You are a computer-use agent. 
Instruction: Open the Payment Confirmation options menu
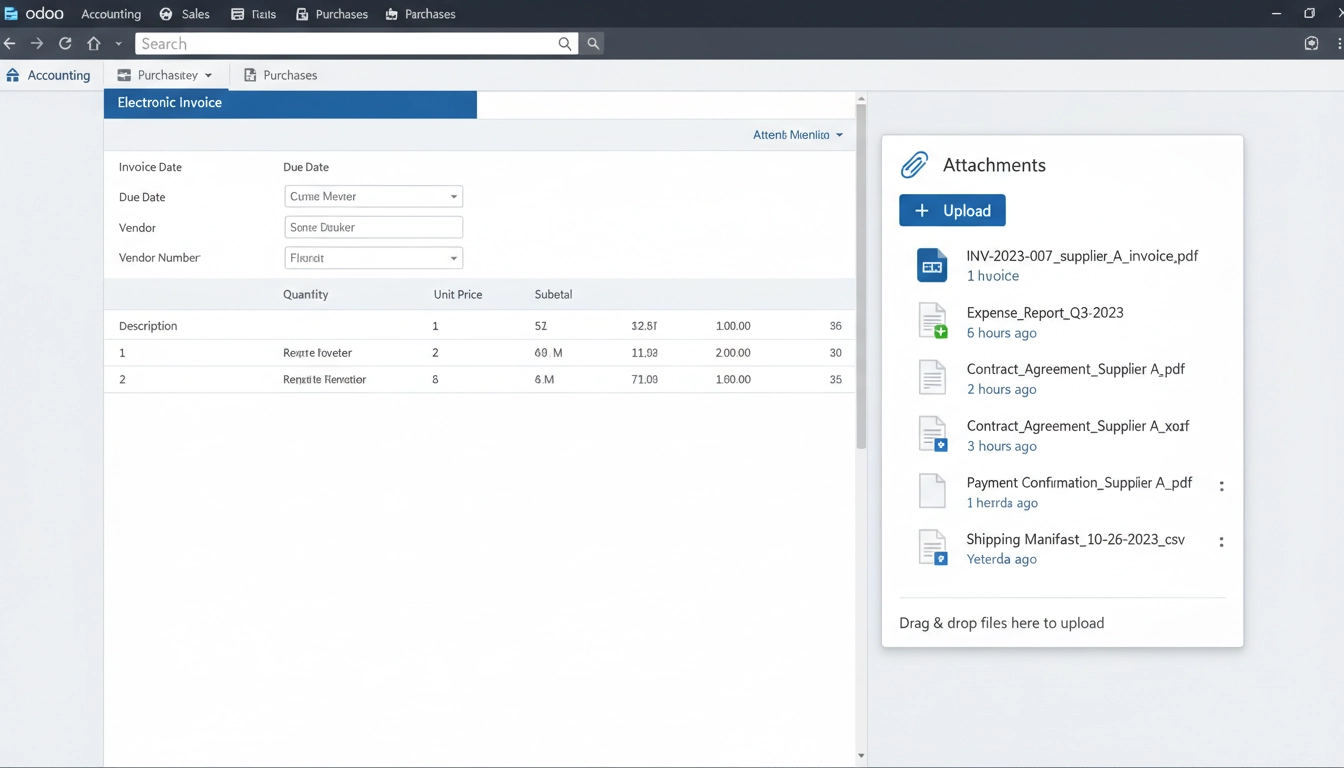[1221, 485]
